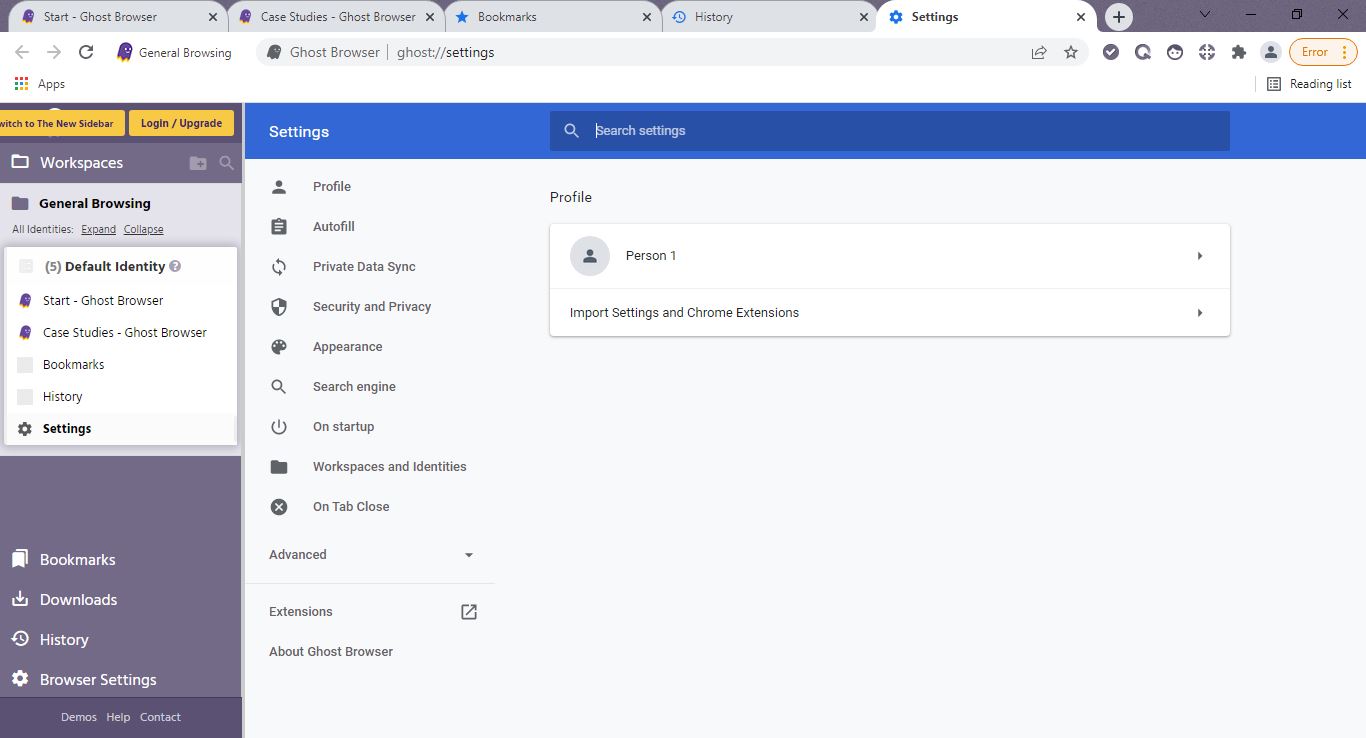1366x738 pixels.
Task: Expand the Person 1 profile row
Action: point(889,256)
